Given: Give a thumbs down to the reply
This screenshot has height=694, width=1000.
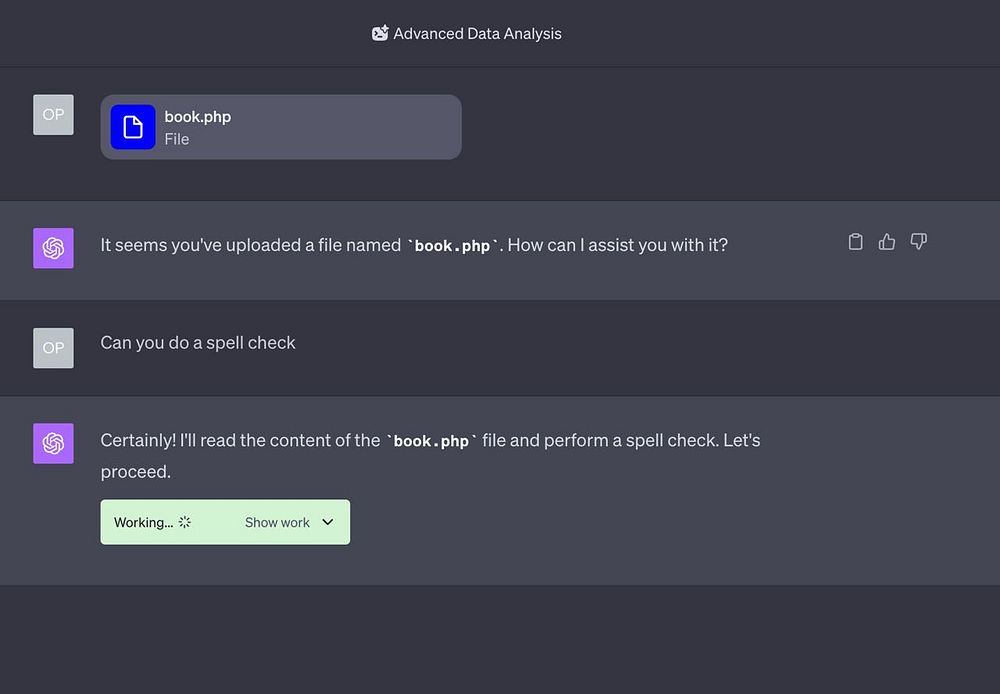Looking at the screenshot, I should tap(919, 242).
